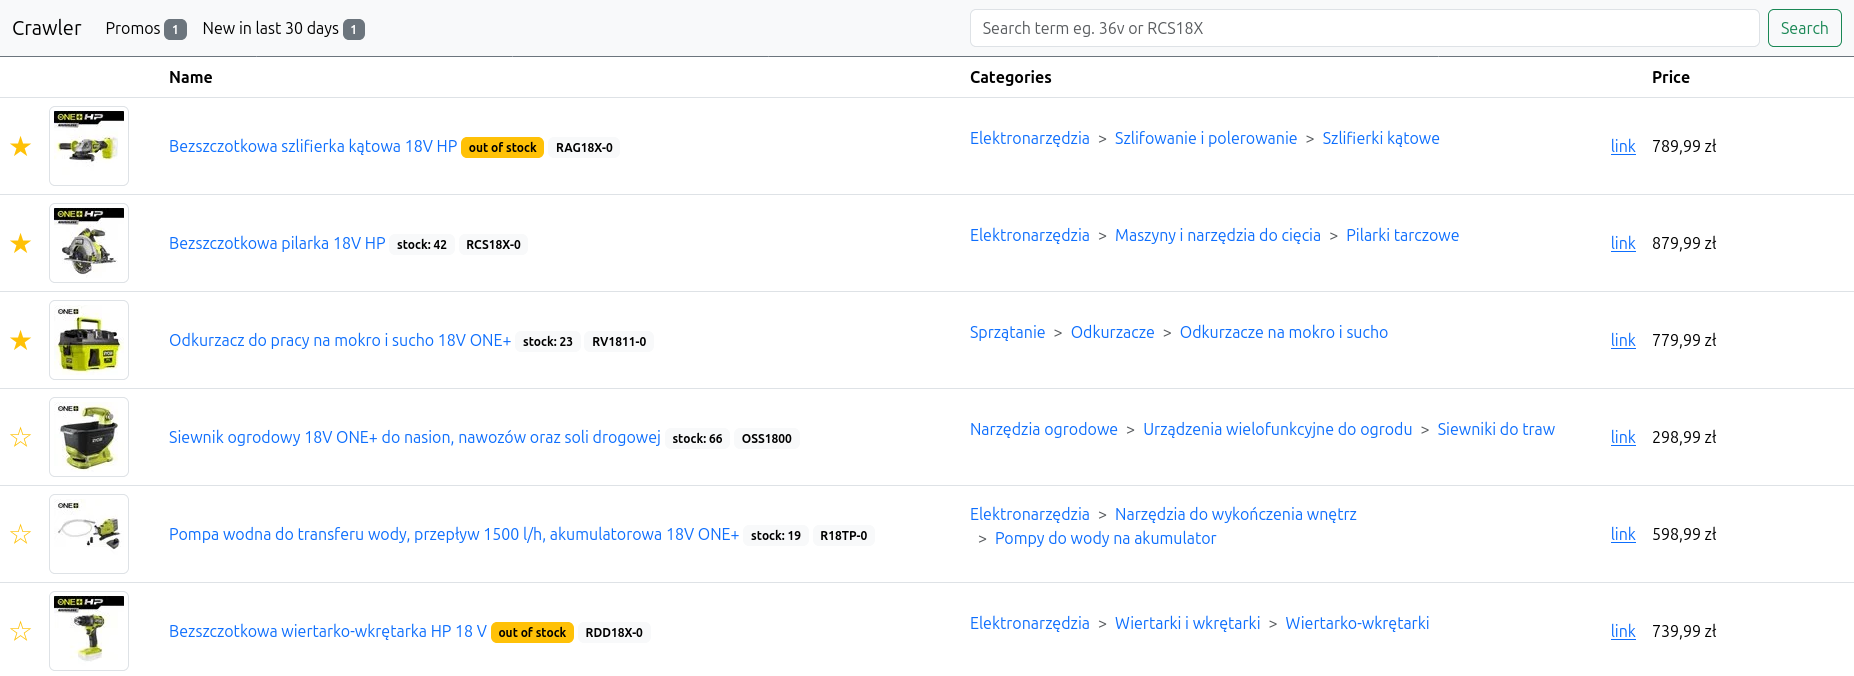Screen dimensions: 1854x676
Task: Open the Promos tab
Action: pyautogui.click(x=145, y=28)
